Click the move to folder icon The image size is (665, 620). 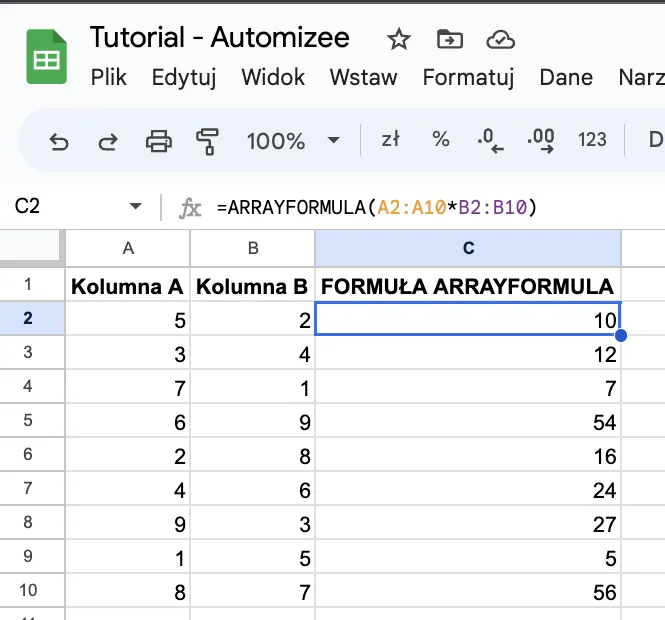pos(450,39)
